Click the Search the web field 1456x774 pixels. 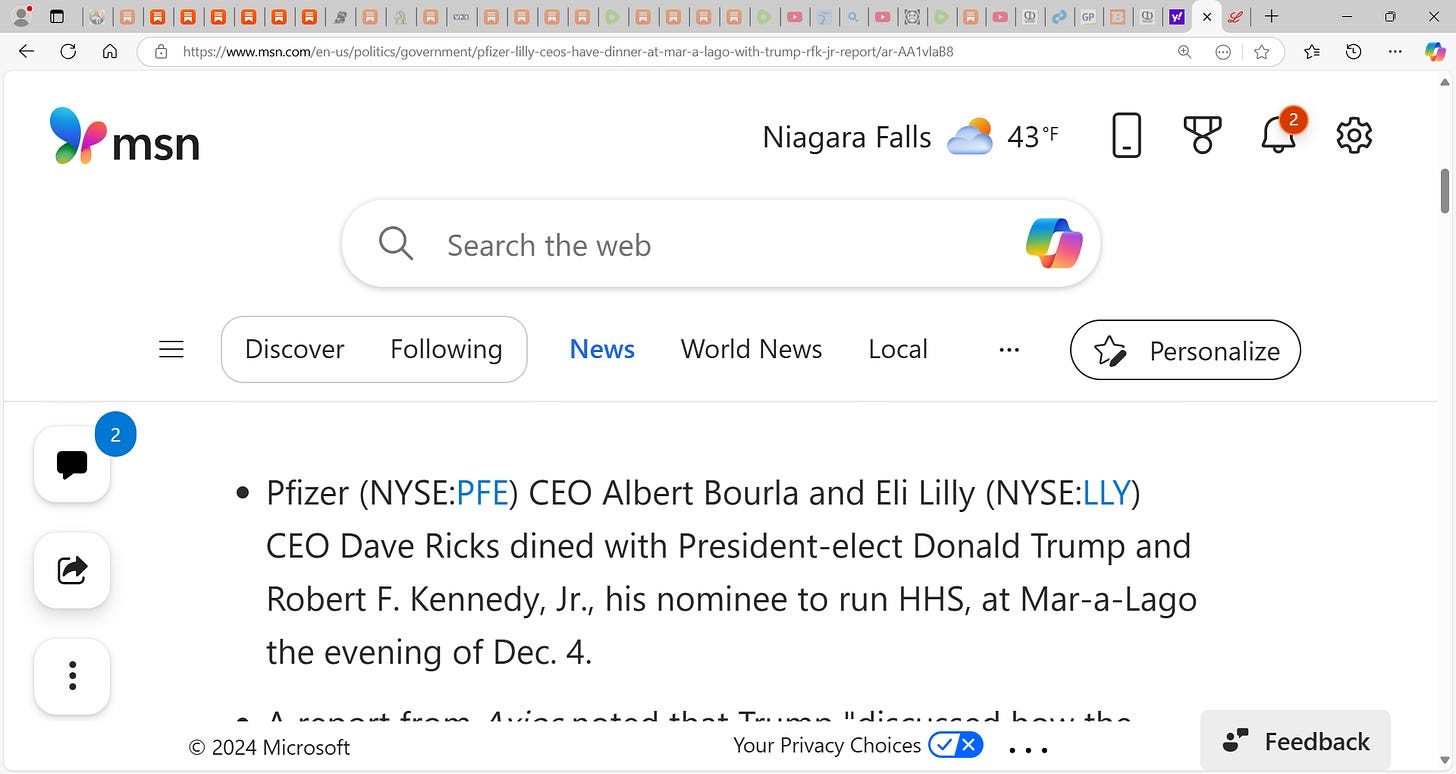[720, 245]
